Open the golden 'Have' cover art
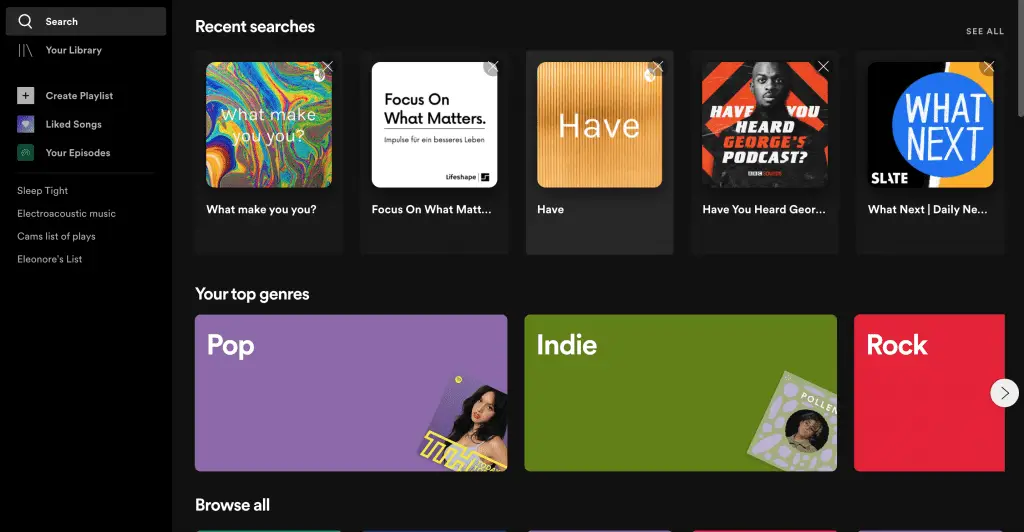 tap(600, 125)
